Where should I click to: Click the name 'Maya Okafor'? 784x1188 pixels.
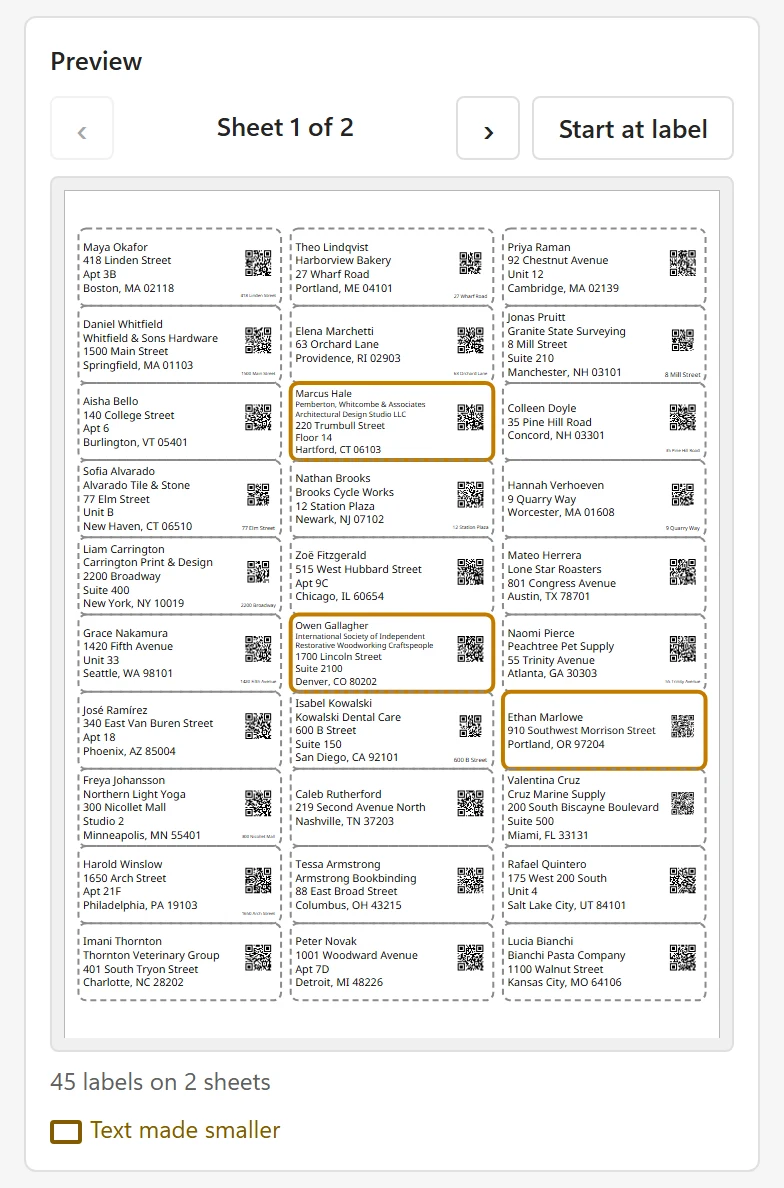point(115,247)
